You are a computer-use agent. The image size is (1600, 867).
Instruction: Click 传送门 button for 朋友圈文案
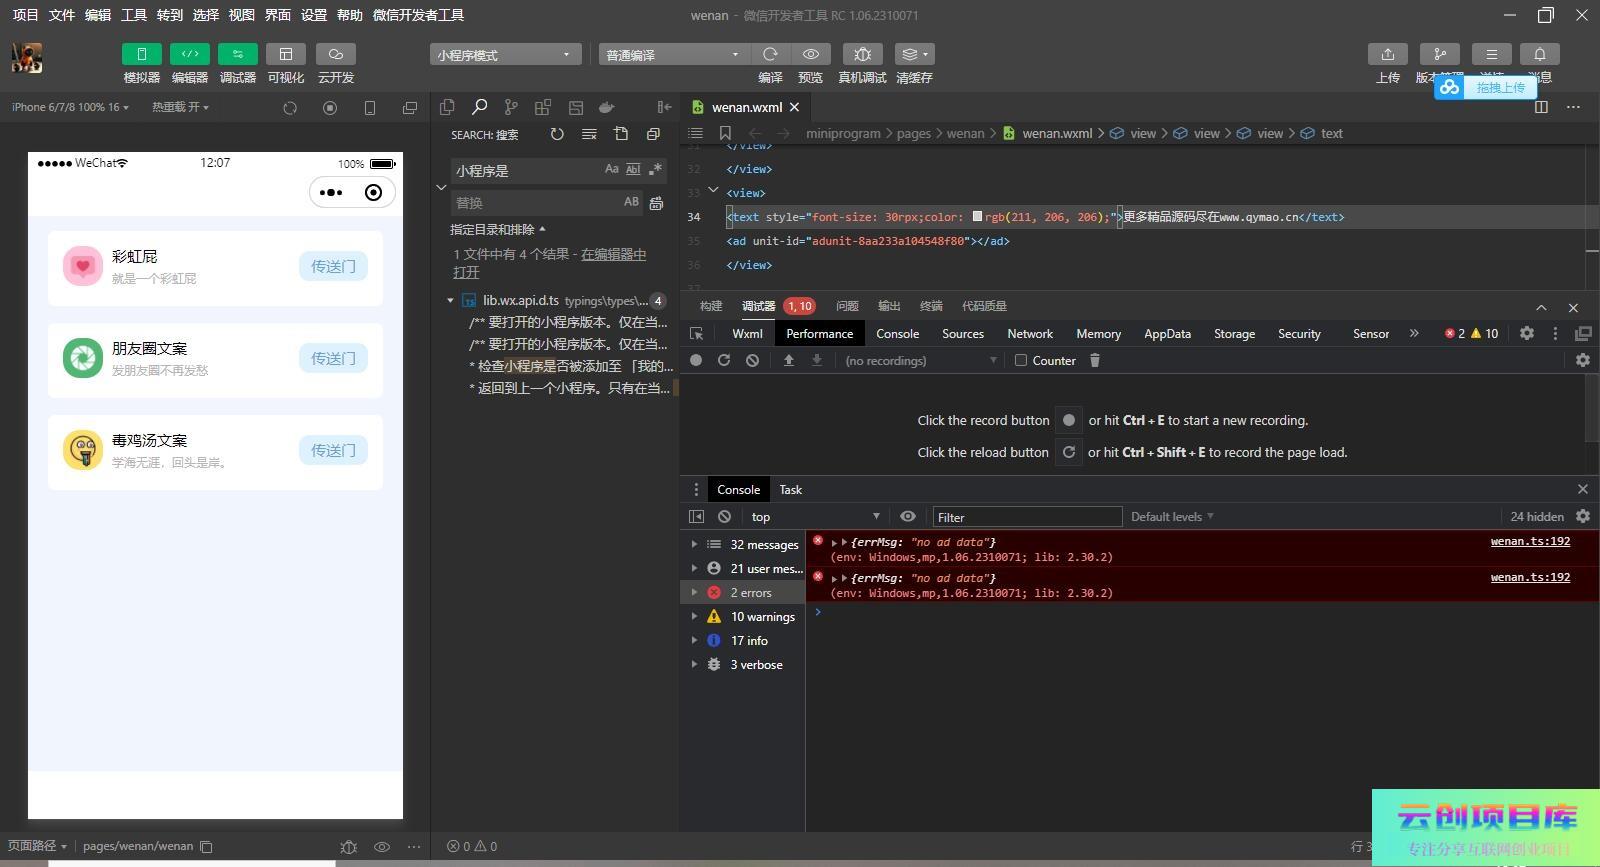(333, 358)
